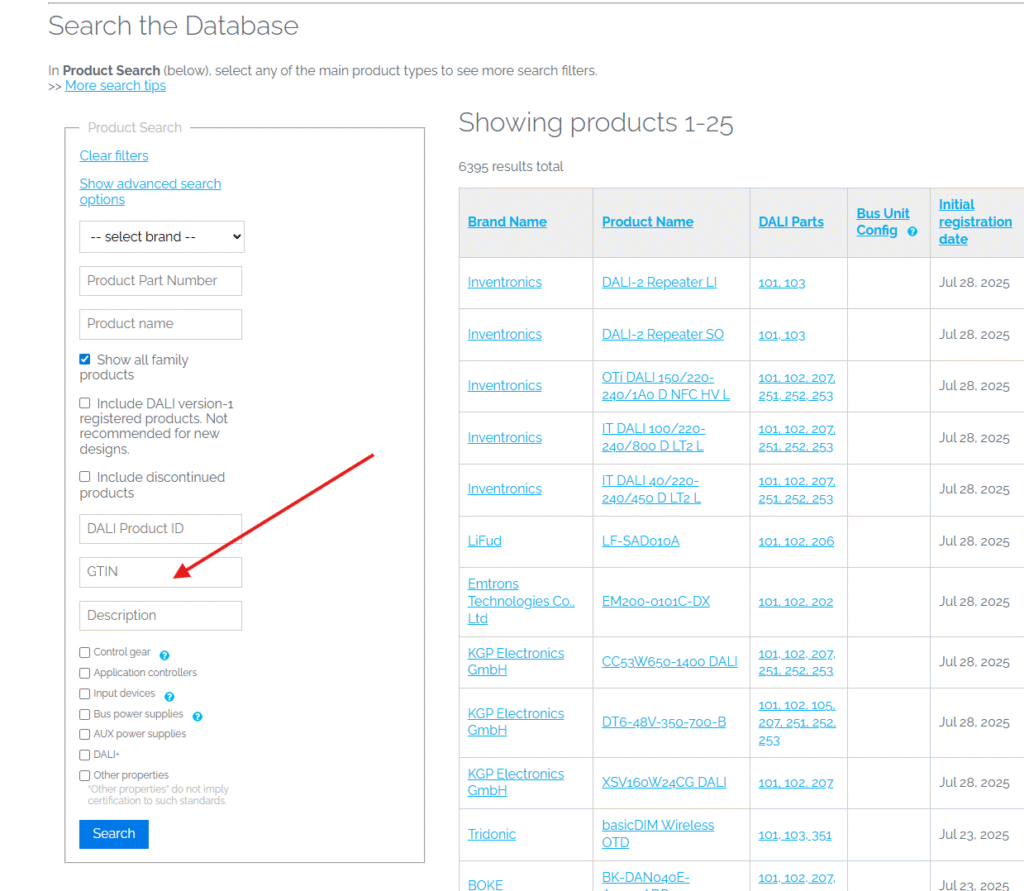Tick the Control gear checkbox
The image size is (1024, 891).
[84, 653]
